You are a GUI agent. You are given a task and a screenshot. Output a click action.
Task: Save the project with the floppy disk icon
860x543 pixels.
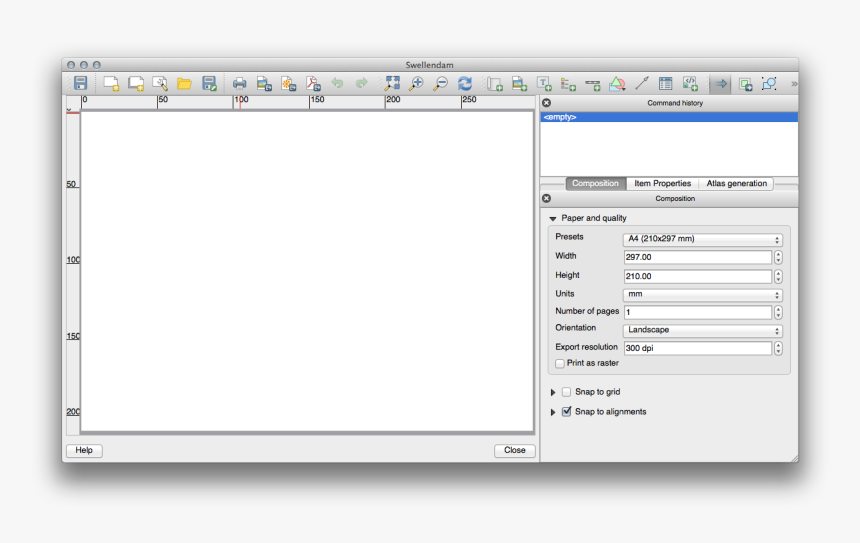(x=81, y=83)
